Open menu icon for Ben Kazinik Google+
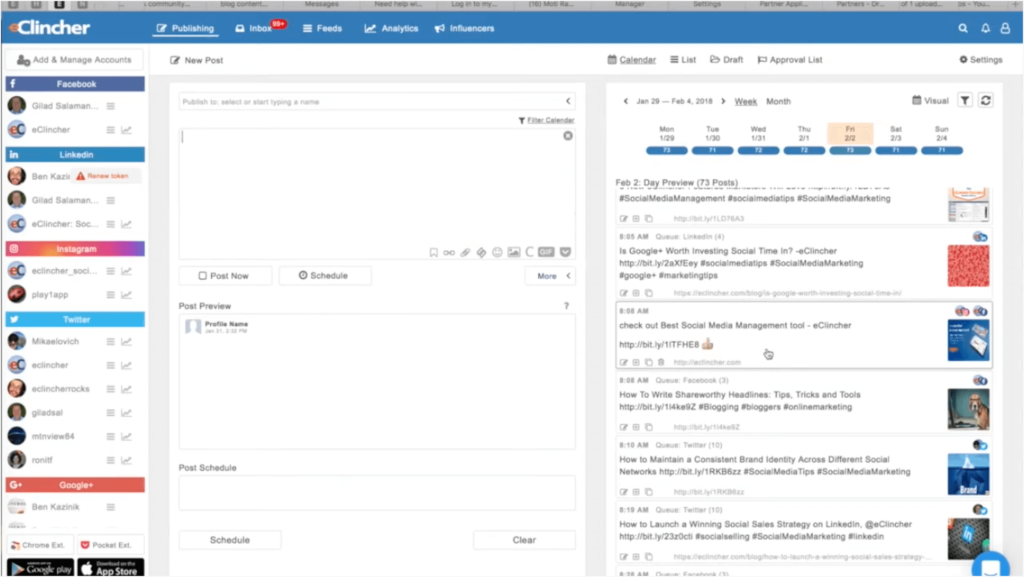The height and width of the screenshot is (577, 1024). pos(110,507)
